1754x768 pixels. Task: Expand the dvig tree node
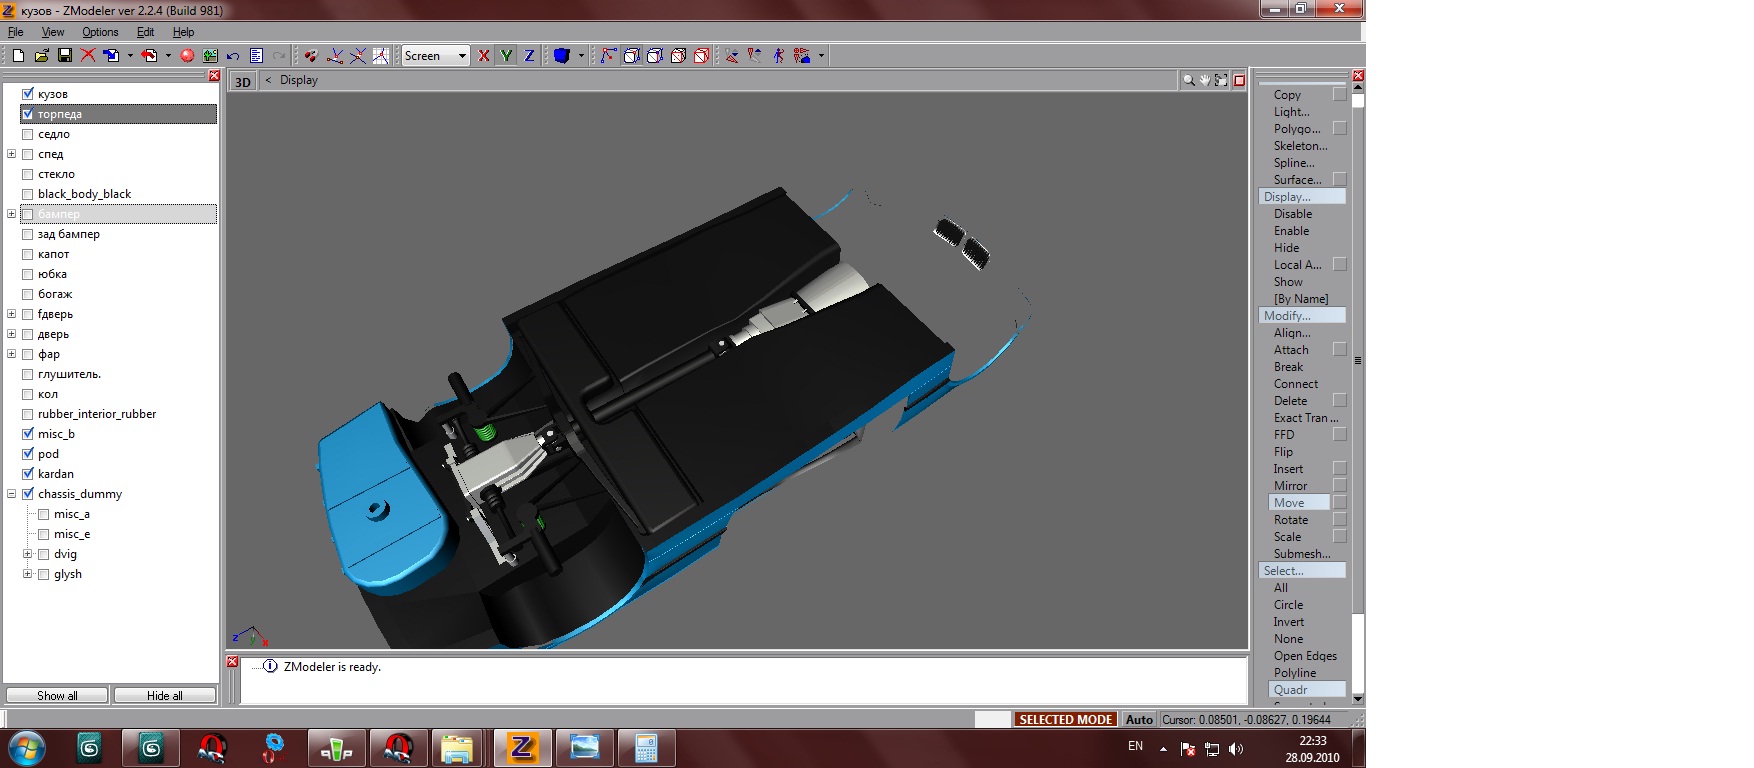[x=28, y=554]
